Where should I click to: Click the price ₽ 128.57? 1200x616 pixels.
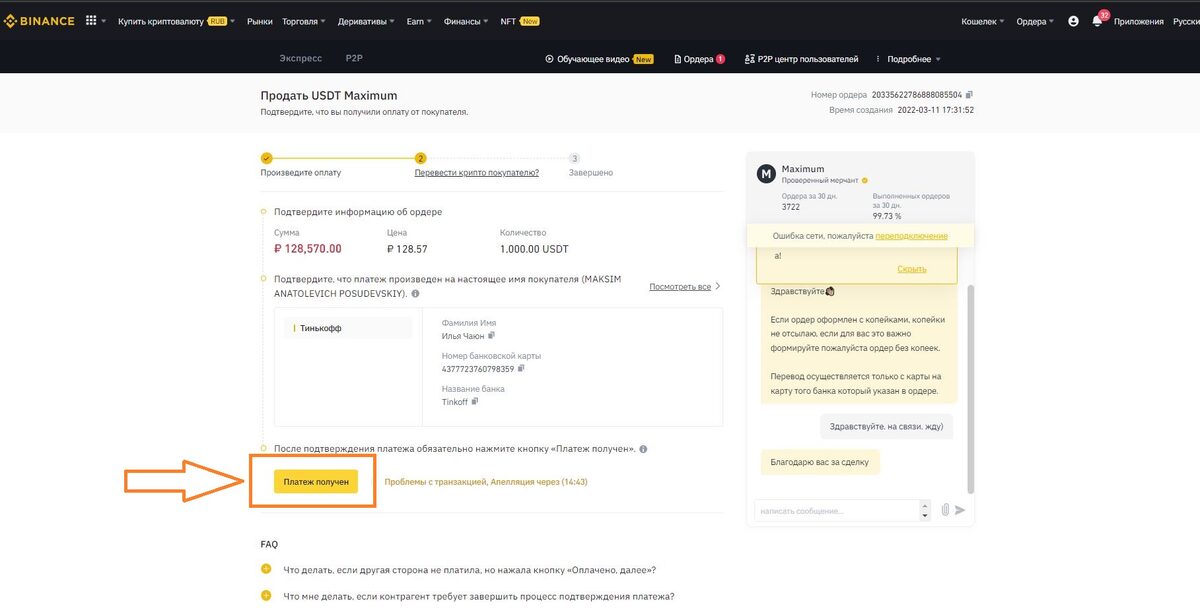coord(407,249)
